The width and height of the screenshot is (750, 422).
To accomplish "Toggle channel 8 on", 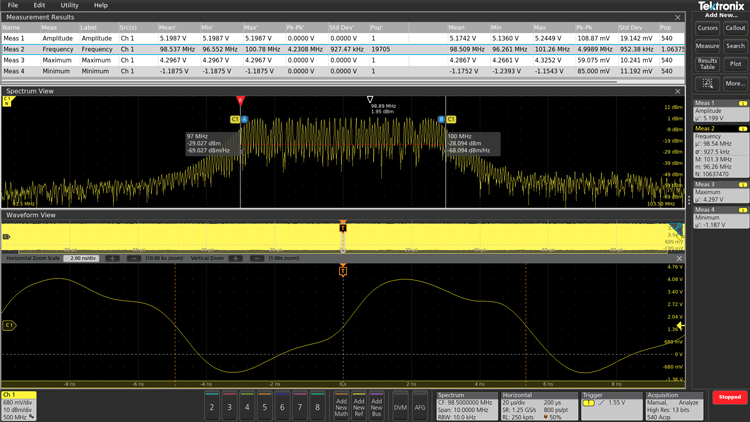I will (318, 405).
